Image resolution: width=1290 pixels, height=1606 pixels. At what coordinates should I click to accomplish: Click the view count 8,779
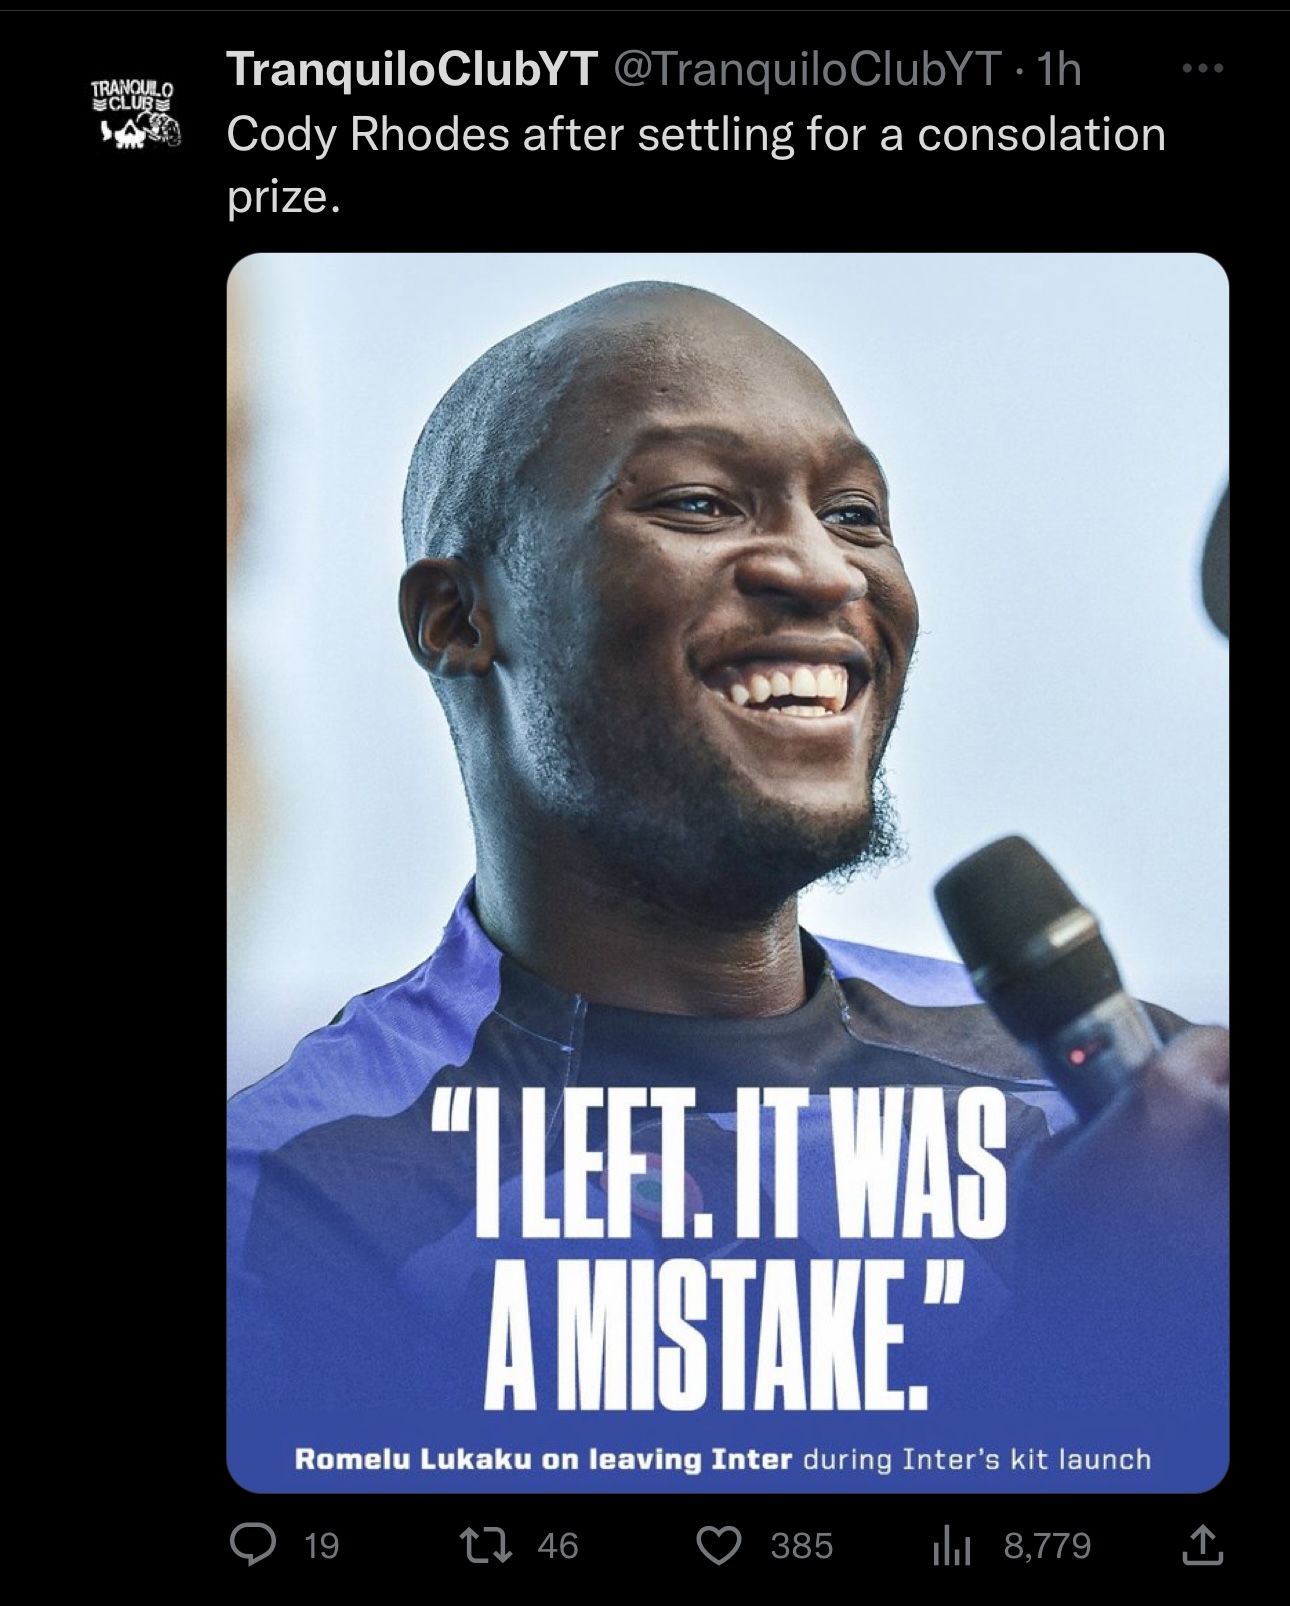pyautogui.click(x=1048, y=1547)
